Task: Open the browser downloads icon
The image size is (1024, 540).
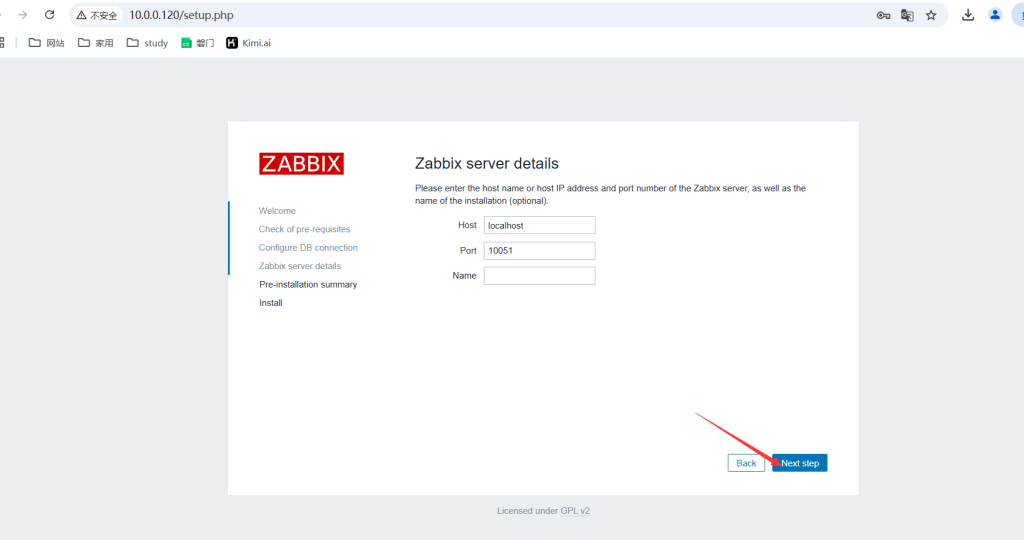Action: [x=968, y=15]
